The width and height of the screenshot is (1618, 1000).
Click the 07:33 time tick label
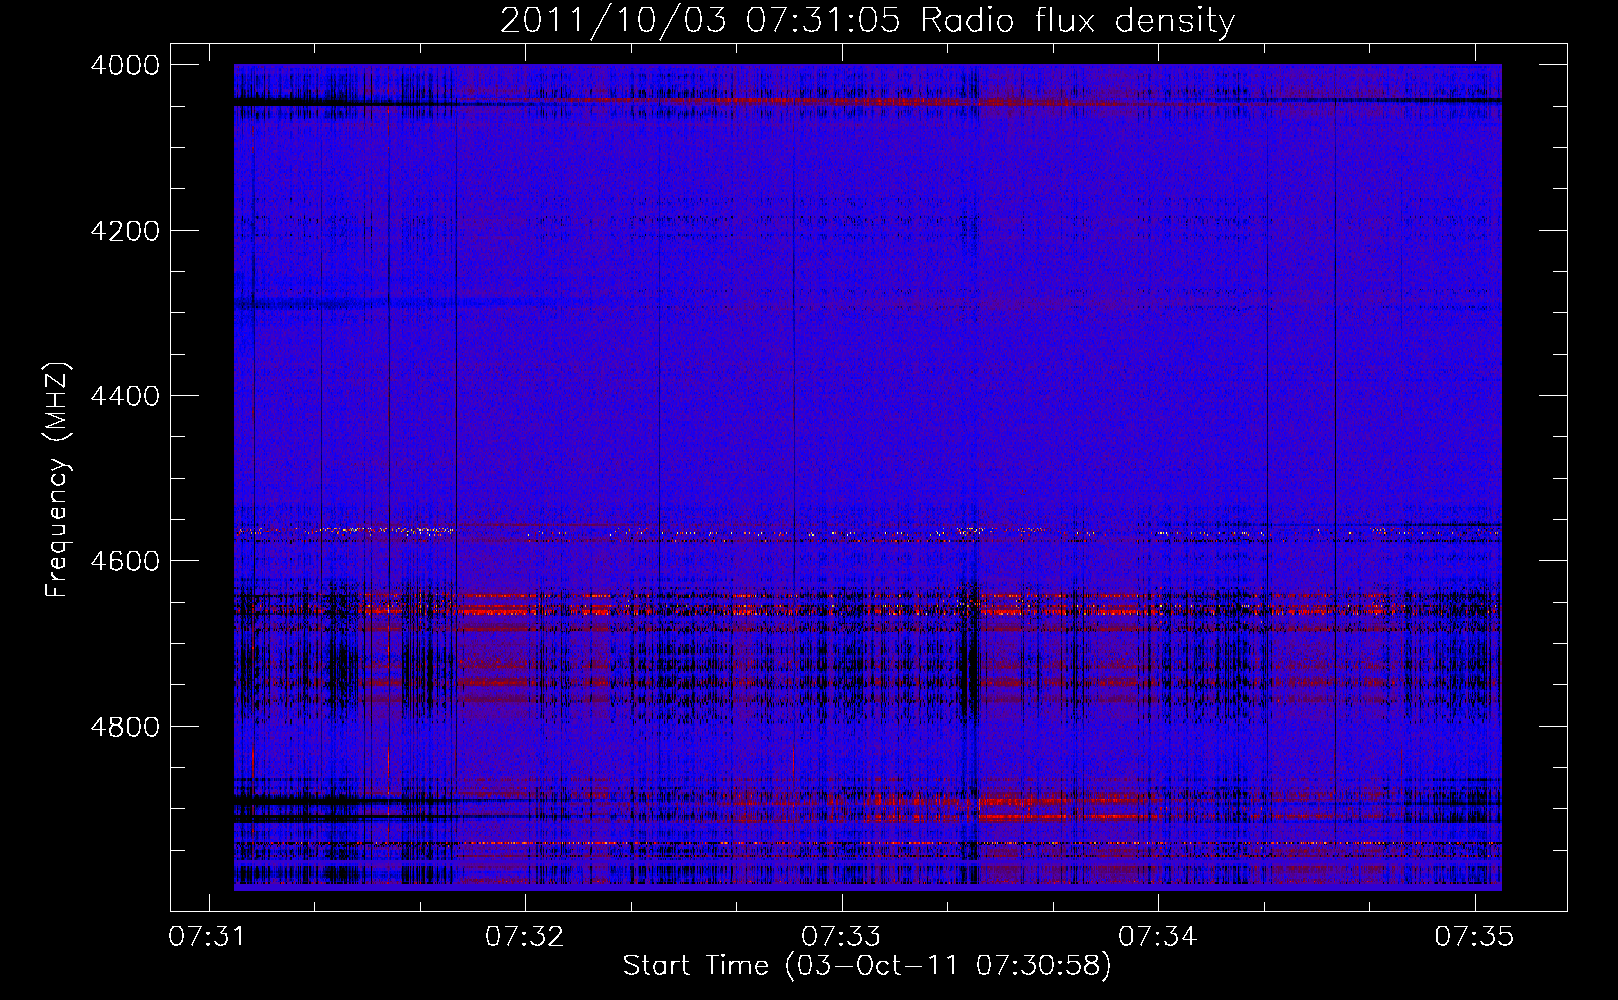[x=841, y=936]
